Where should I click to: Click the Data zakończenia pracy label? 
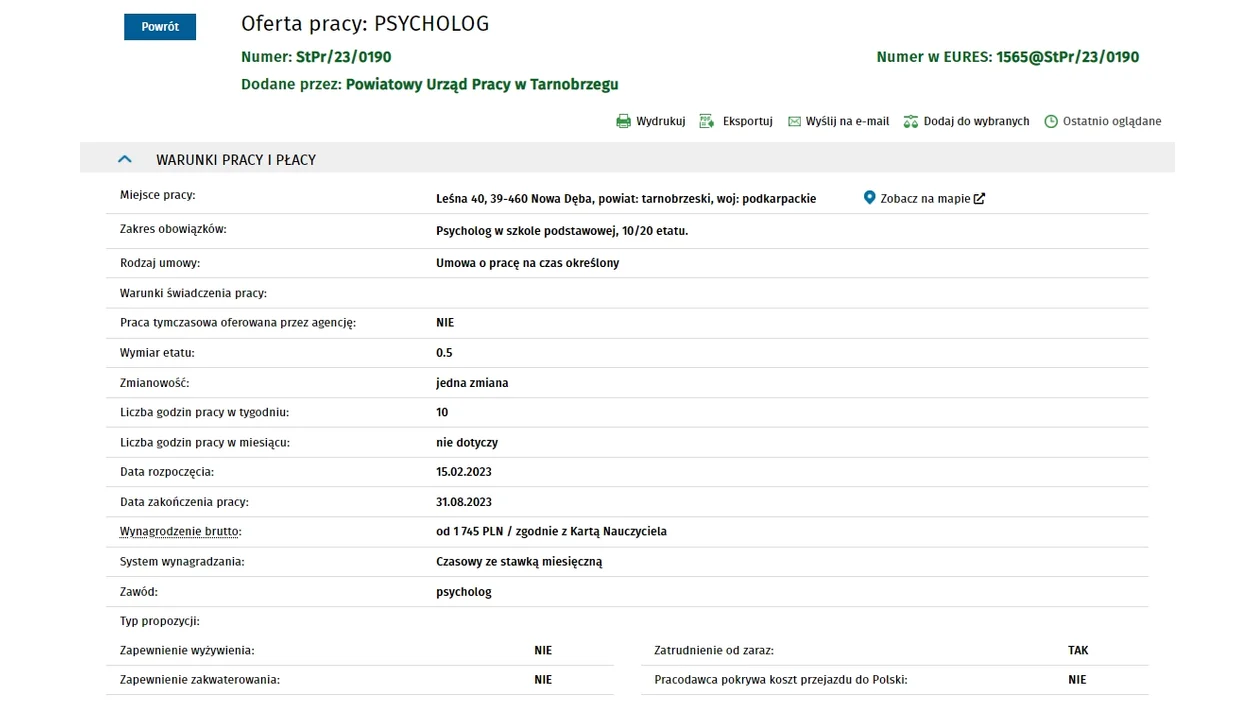coord(185,502)
